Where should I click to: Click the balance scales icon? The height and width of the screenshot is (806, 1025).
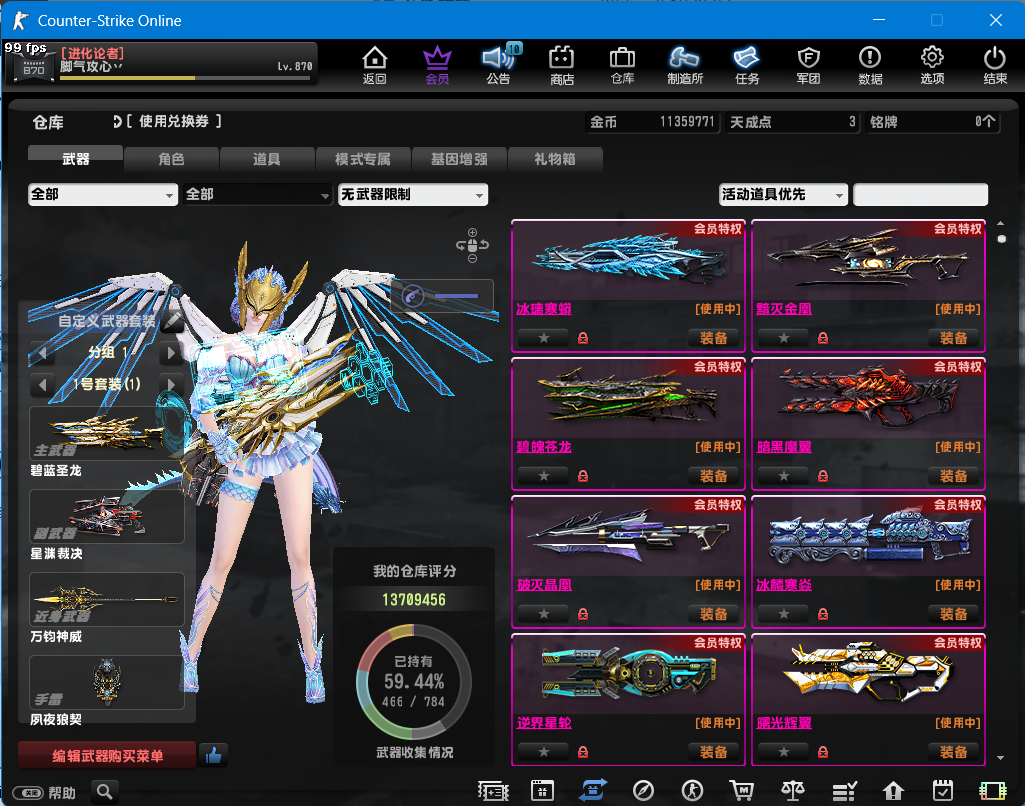(793, 791)
